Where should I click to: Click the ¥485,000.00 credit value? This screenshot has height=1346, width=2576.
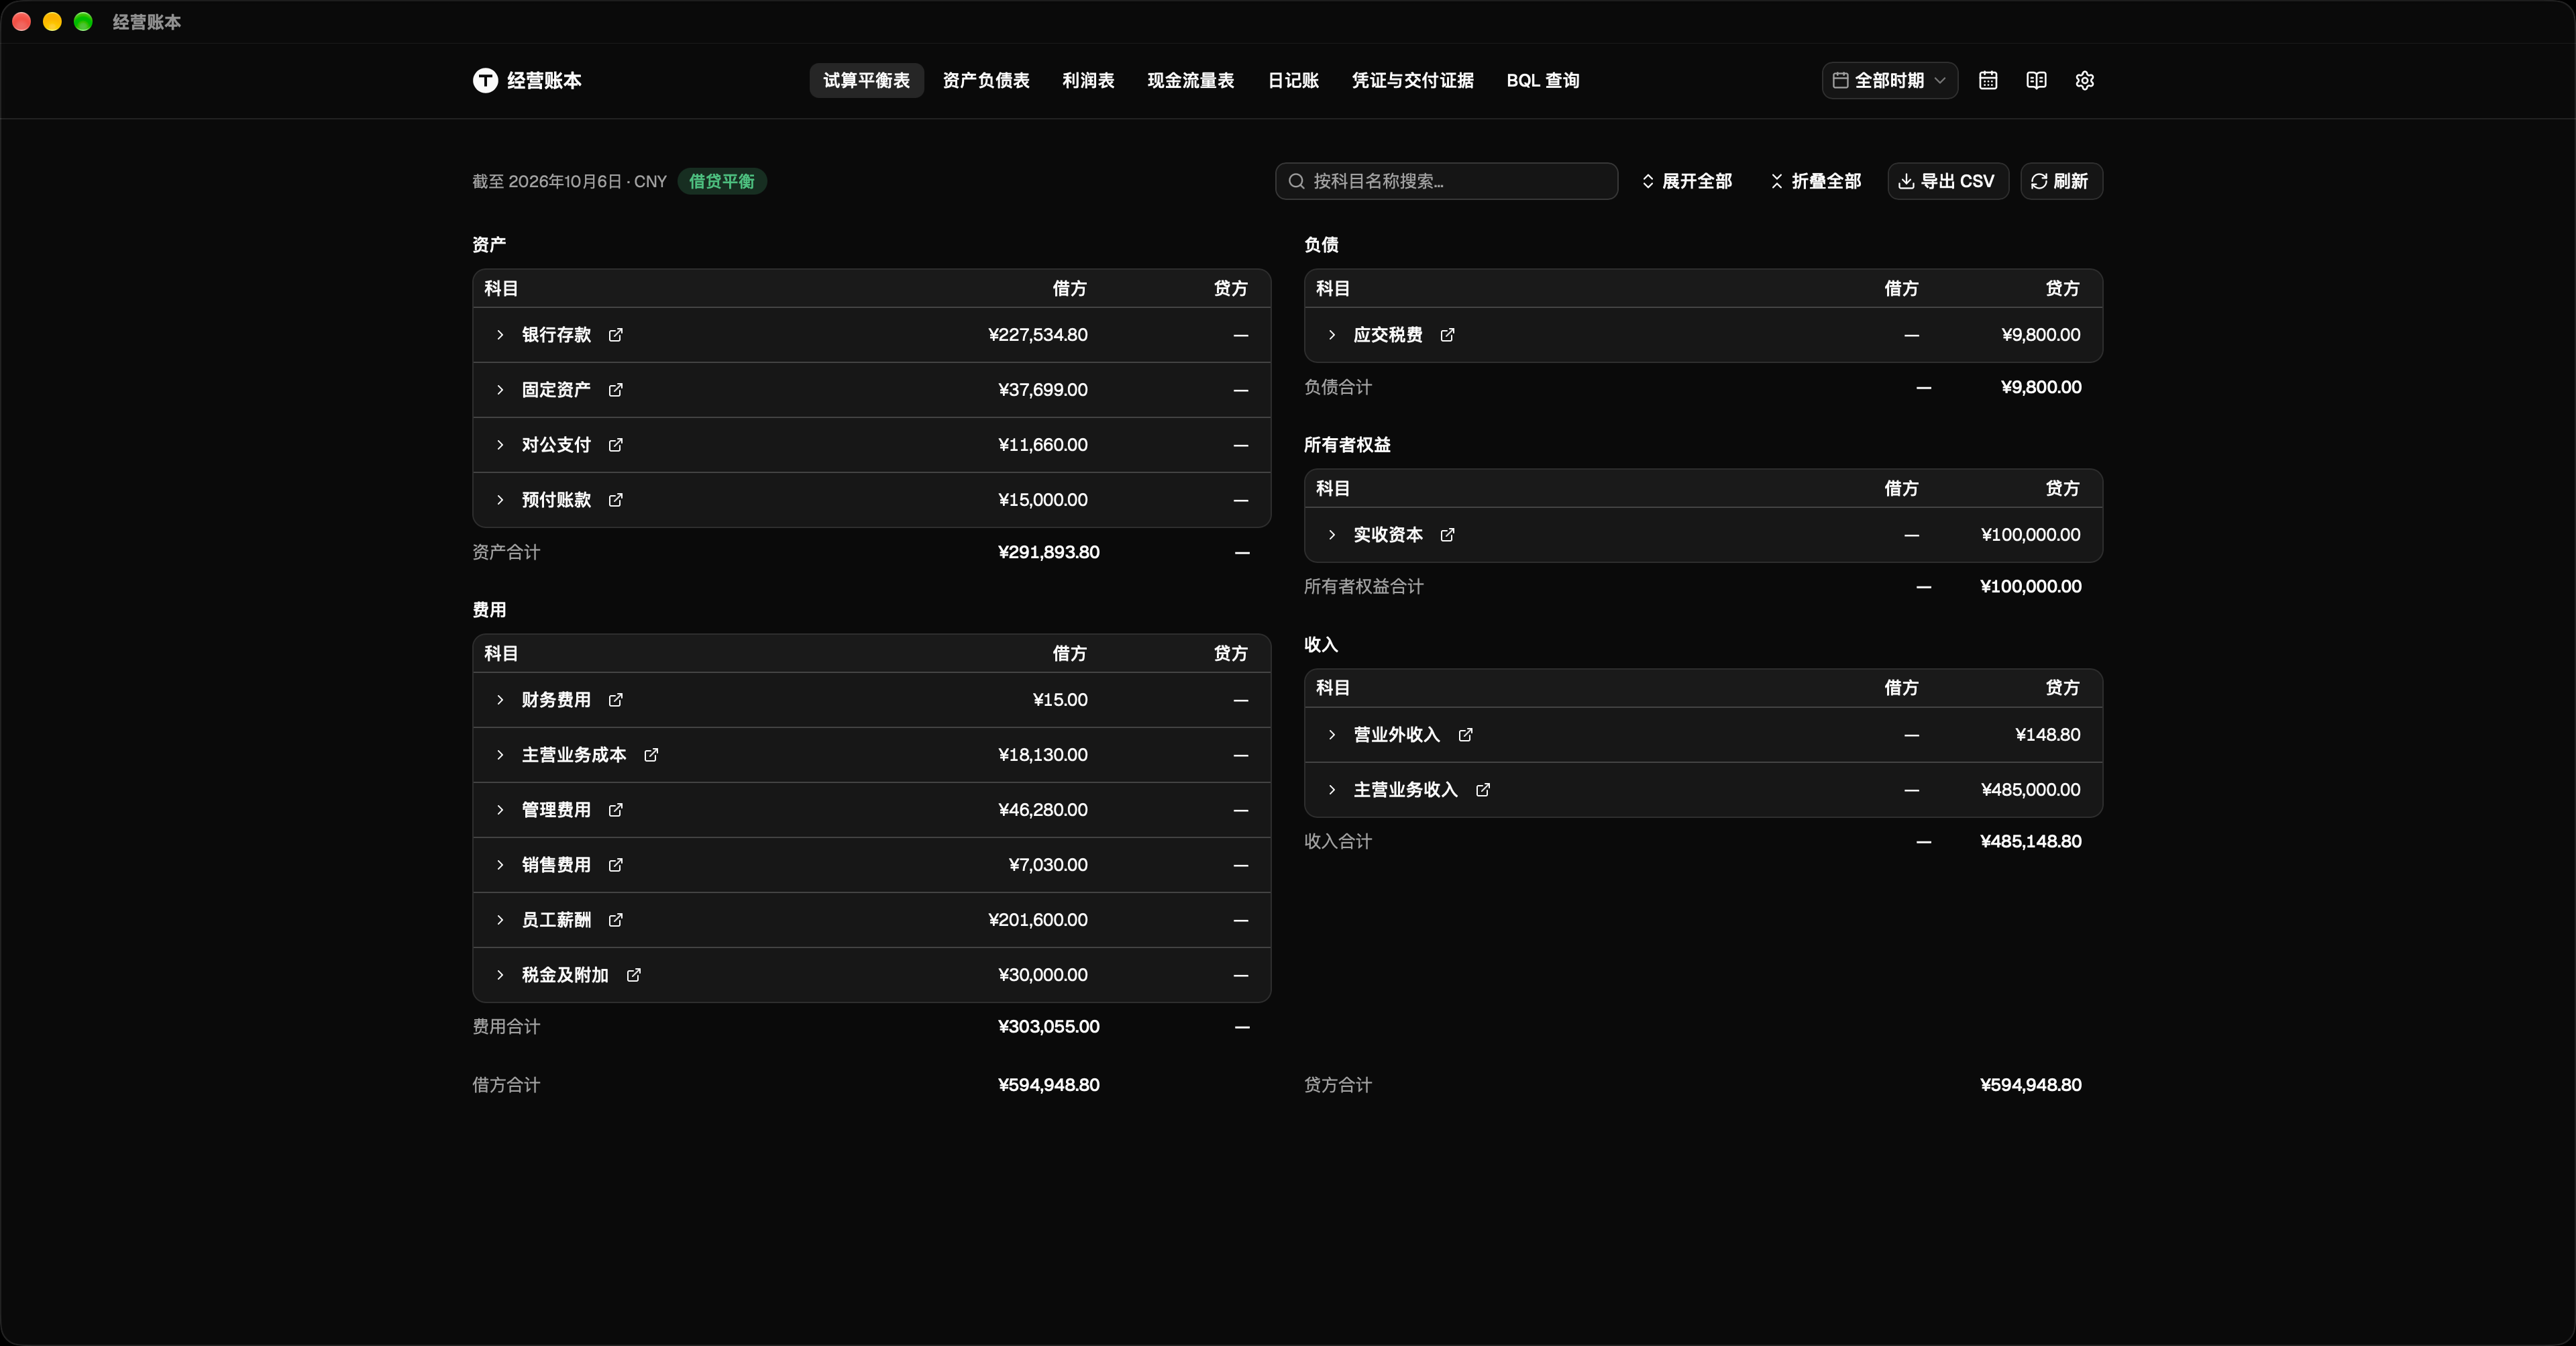[2030, 790]
